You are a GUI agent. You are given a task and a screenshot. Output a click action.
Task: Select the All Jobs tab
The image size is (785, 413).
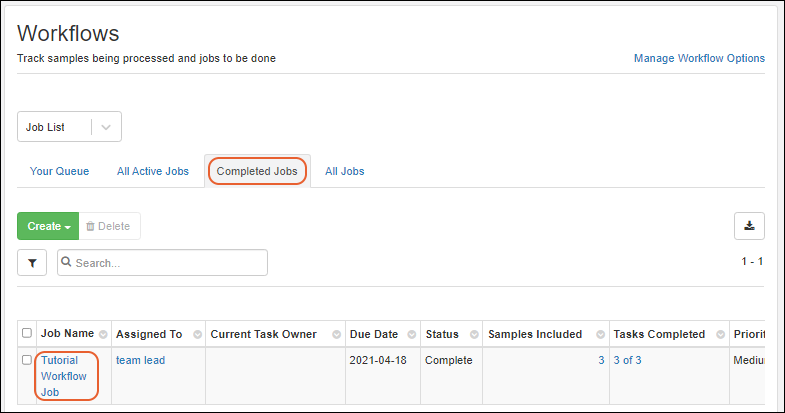coord(344,171)
